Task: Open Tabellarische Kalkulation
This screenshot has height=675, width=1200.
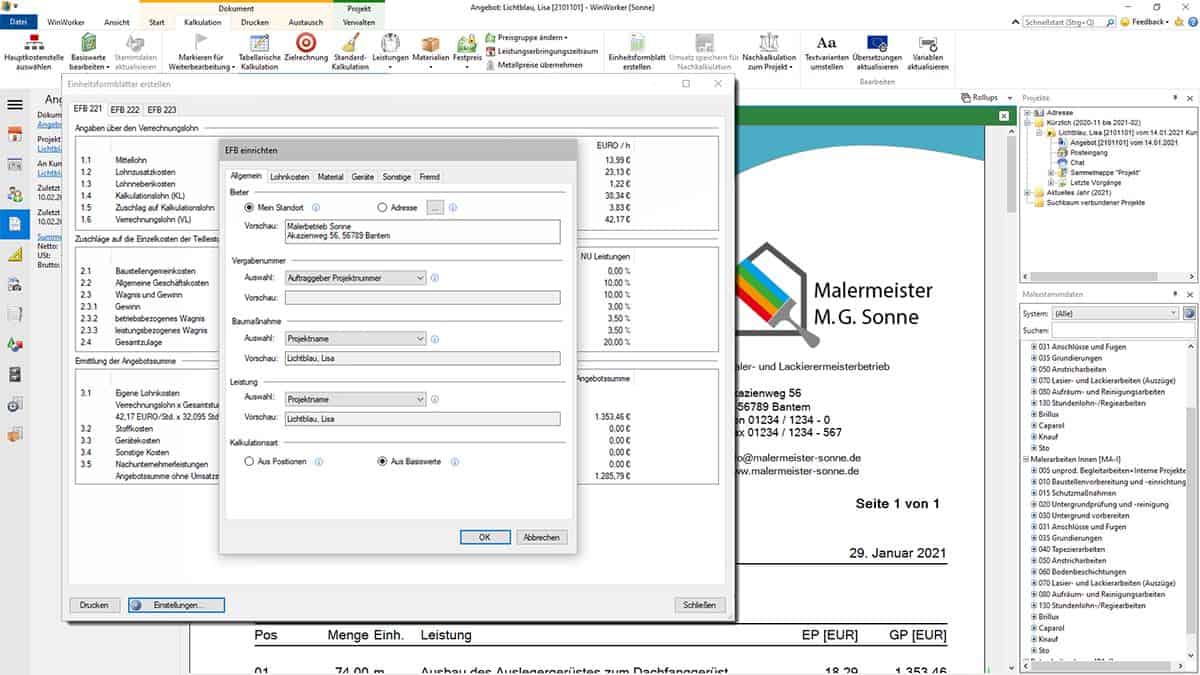Action: point(259,52)
